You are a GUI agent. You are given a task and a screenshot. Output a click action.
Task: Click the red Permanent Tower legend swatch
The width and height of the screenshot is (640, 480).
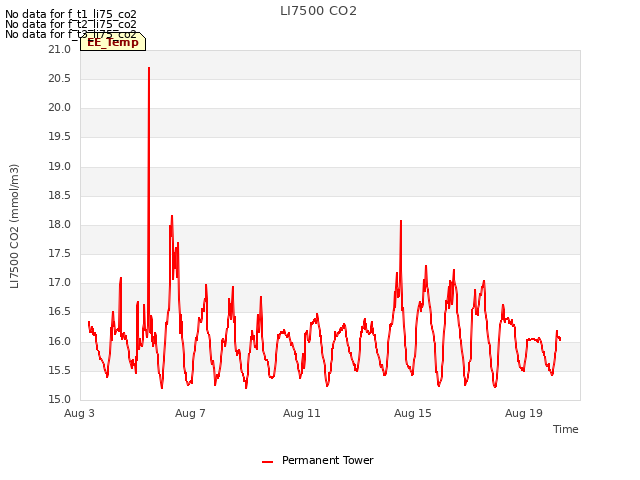click(267, 462)
